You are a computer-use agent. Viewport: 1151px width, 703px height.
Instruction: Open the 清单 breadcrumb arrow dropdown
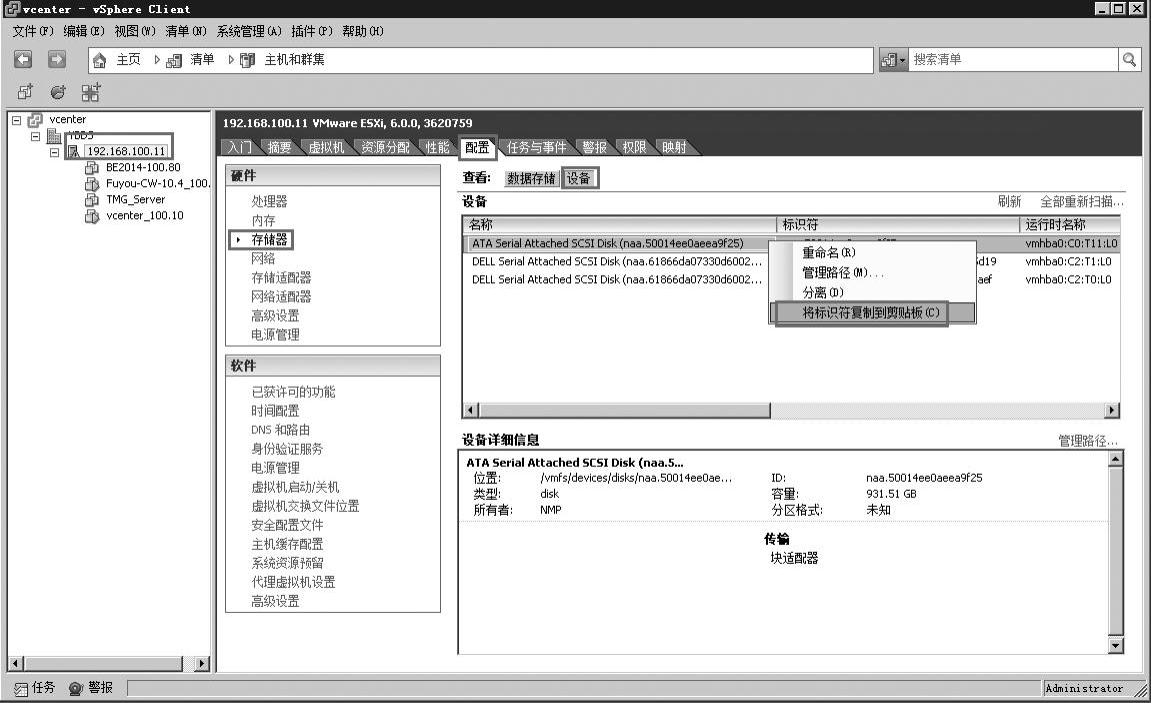click(230, 59)
